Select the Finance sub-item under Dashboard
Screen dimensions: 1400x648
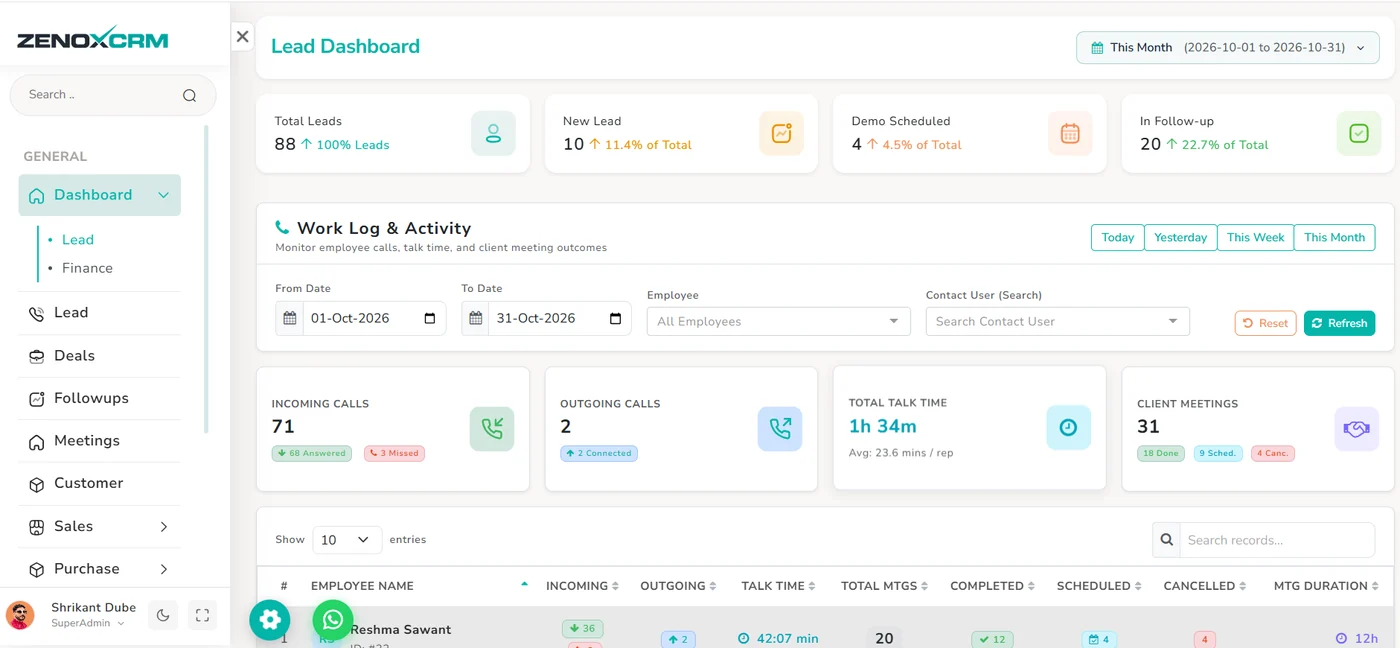click(x=87, y=268)
